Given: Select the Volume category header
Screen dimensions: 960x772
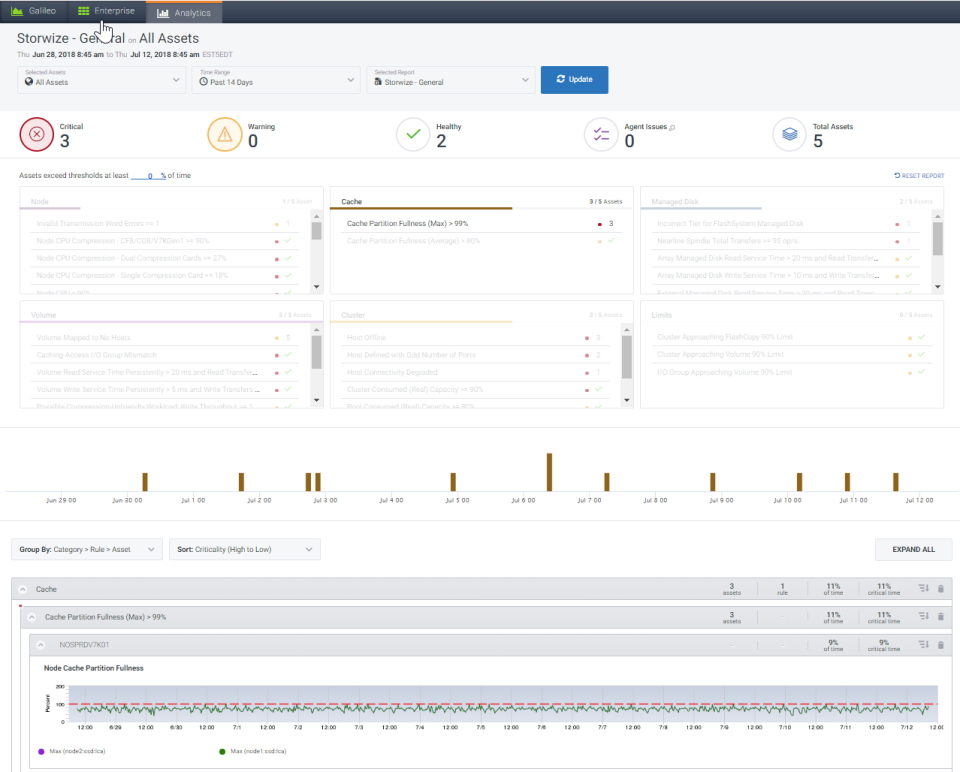Looking at the screenshot, I should 171,315.
